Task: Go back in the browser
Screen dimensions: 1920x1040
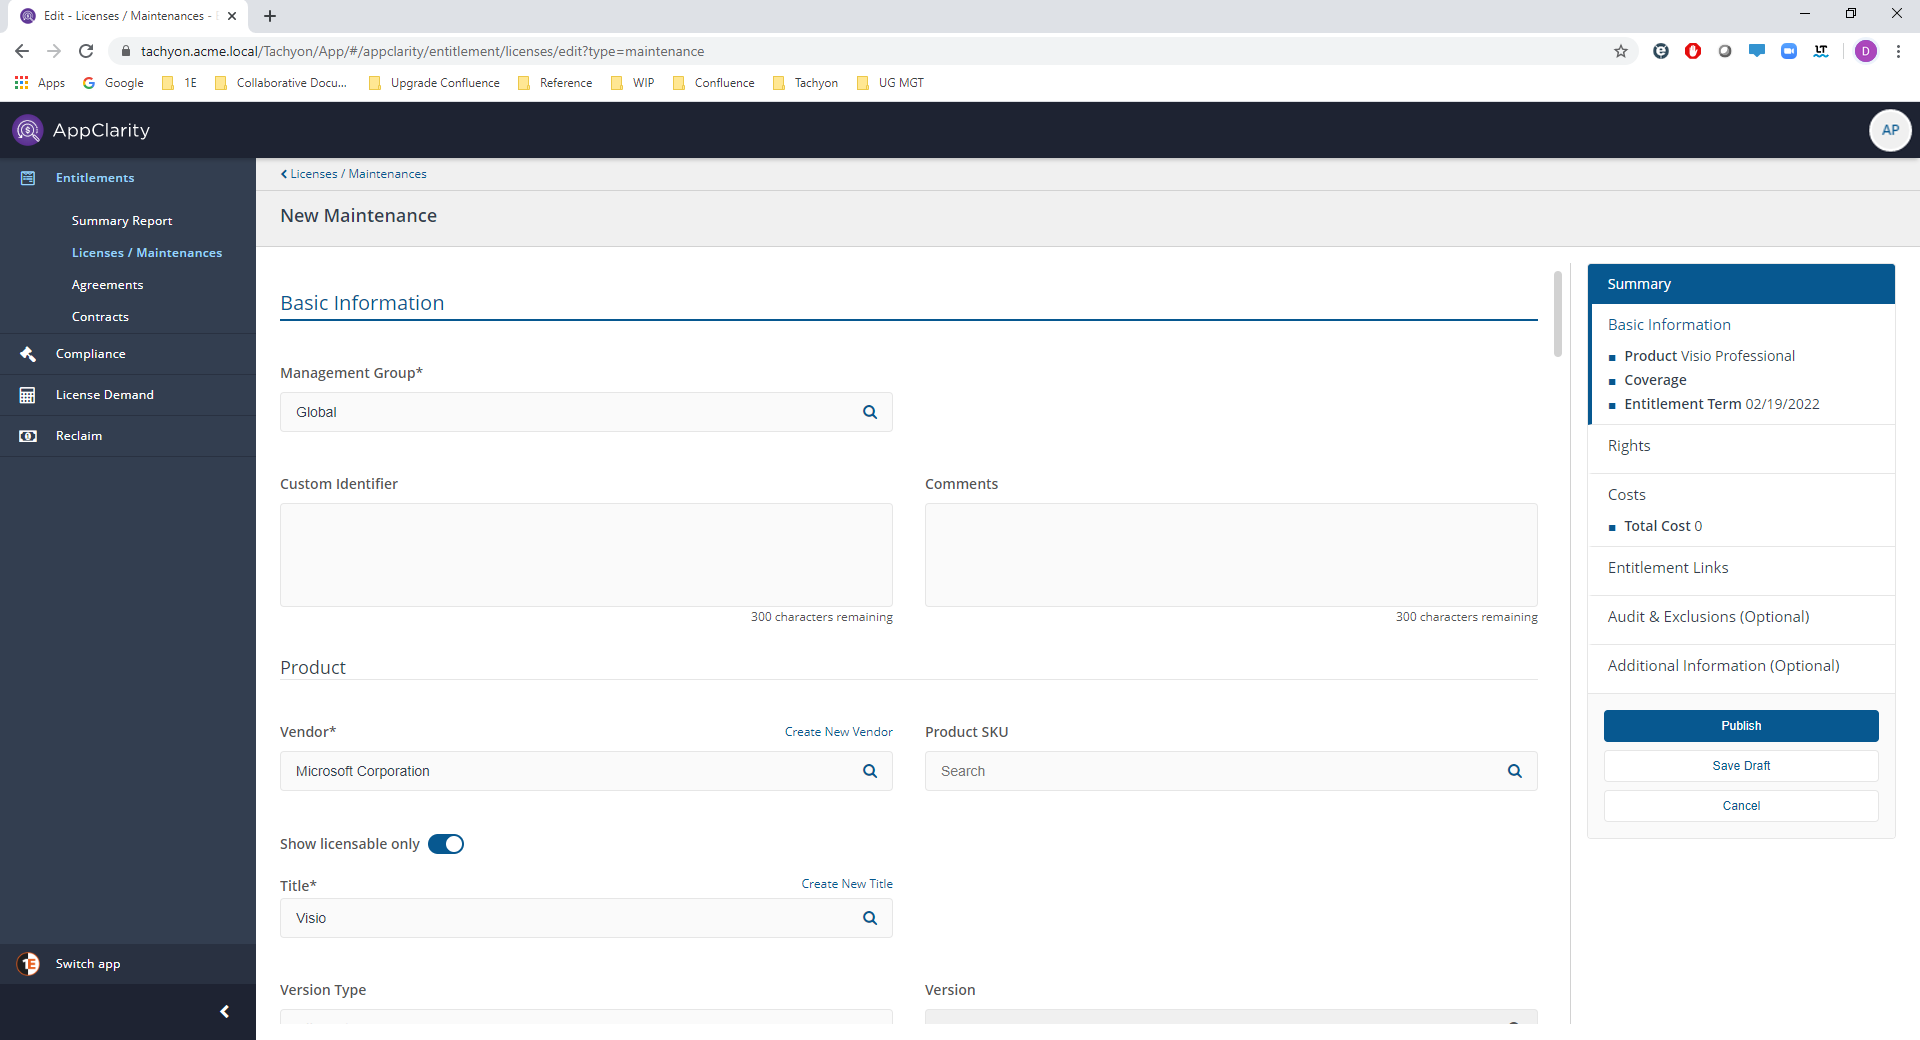Action: point(22,51)
